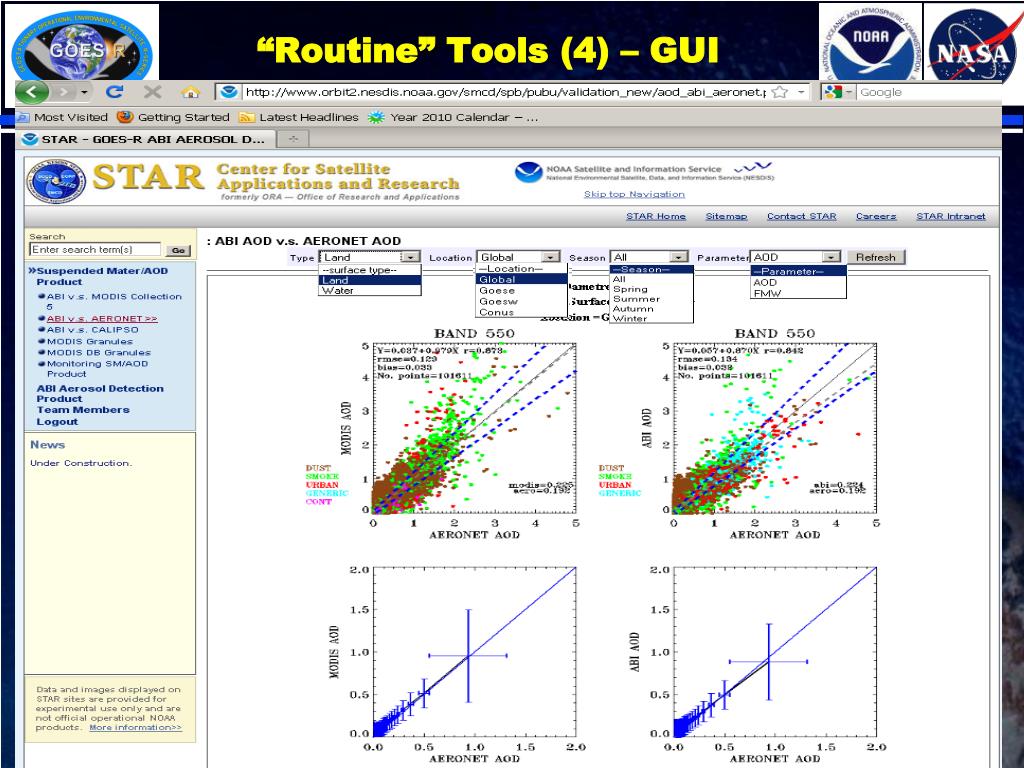
Task: Open the Team Members link
Action: pyautogui.click(x=83, y=410)
